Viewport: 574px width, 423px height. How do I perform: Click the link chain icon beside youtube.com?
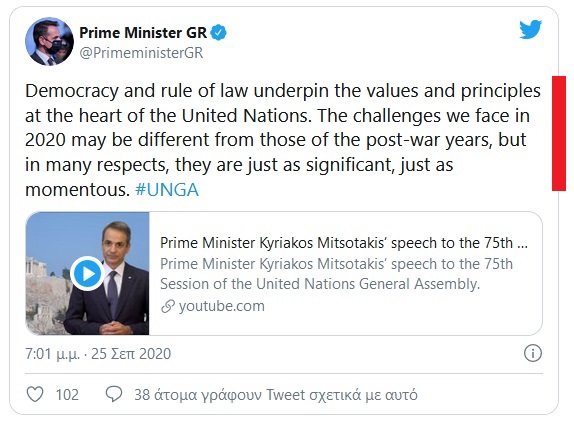tap(168, 306)
